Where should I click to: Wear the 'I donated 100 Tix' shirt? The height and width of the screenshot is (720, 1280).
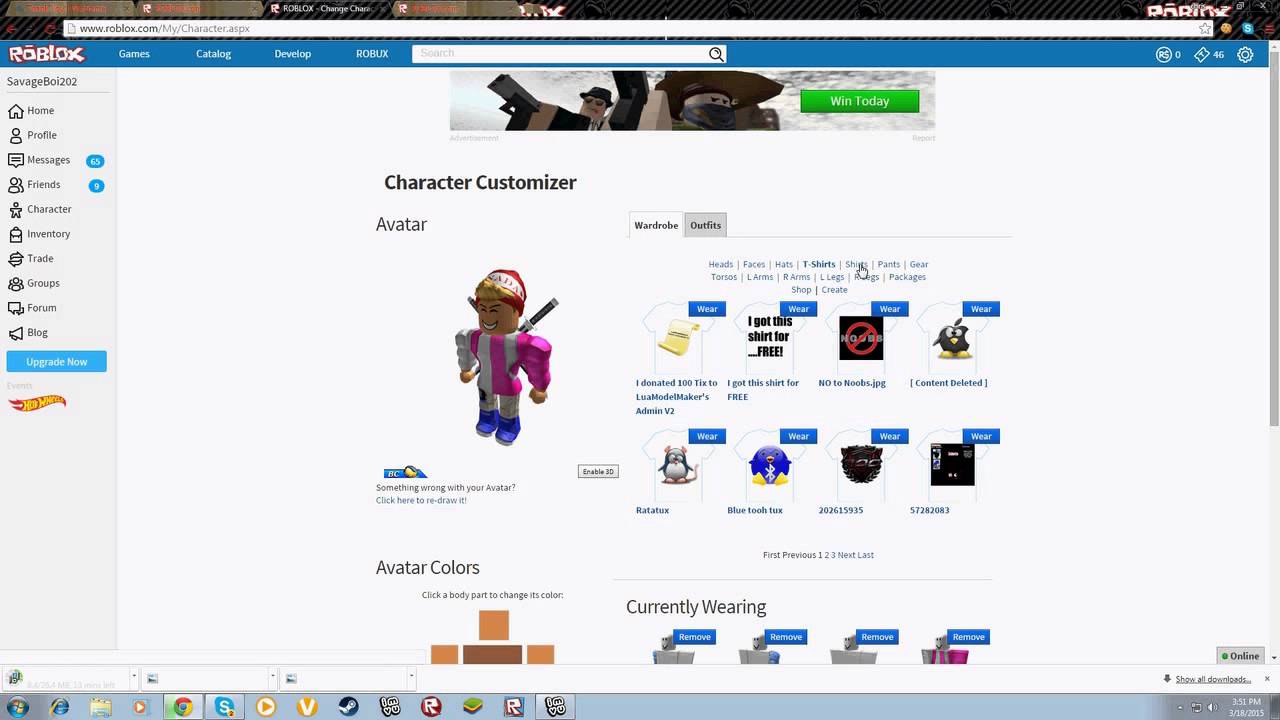707,309
